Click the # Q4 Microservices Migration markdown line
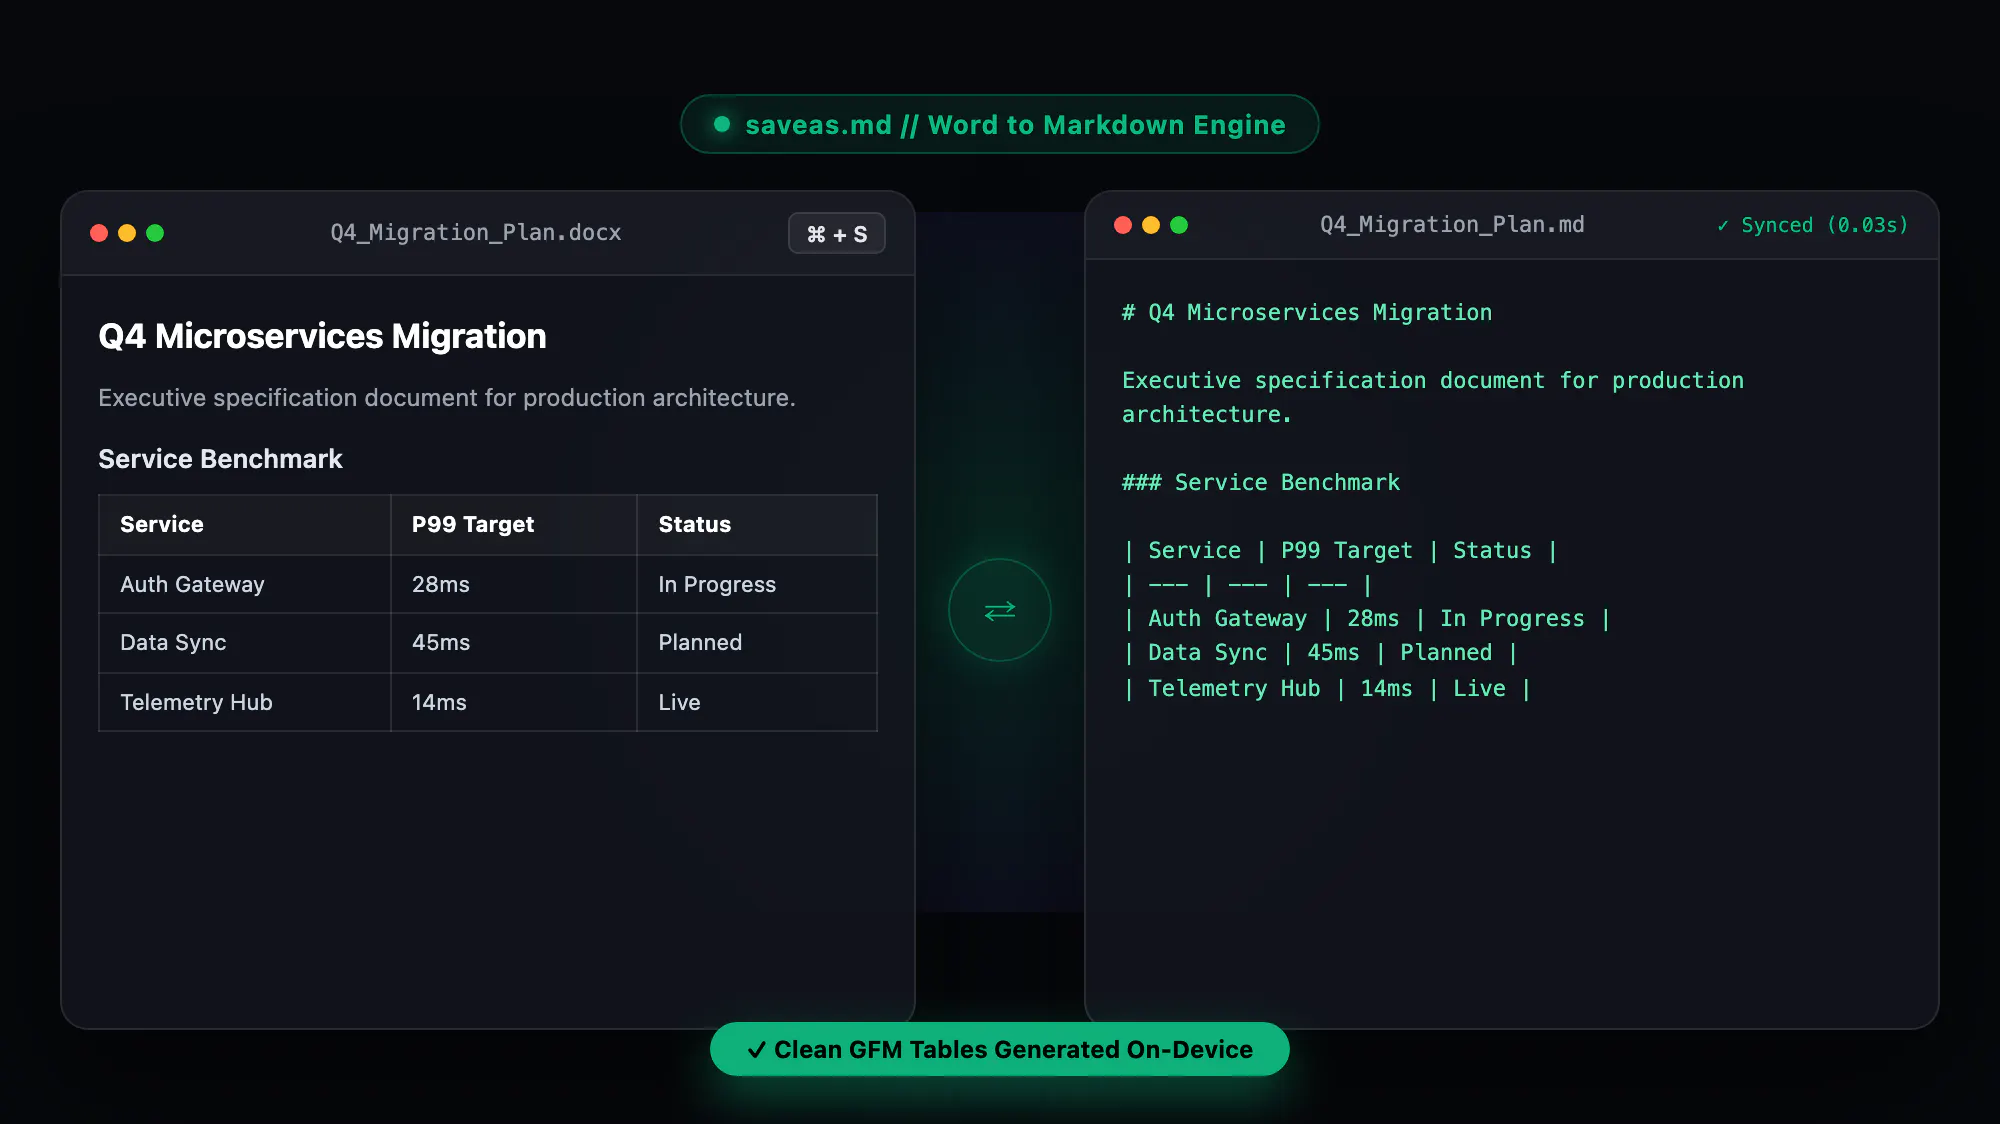The height and width of the screenshot is (1124, 2000). [x=1307, y=313]
